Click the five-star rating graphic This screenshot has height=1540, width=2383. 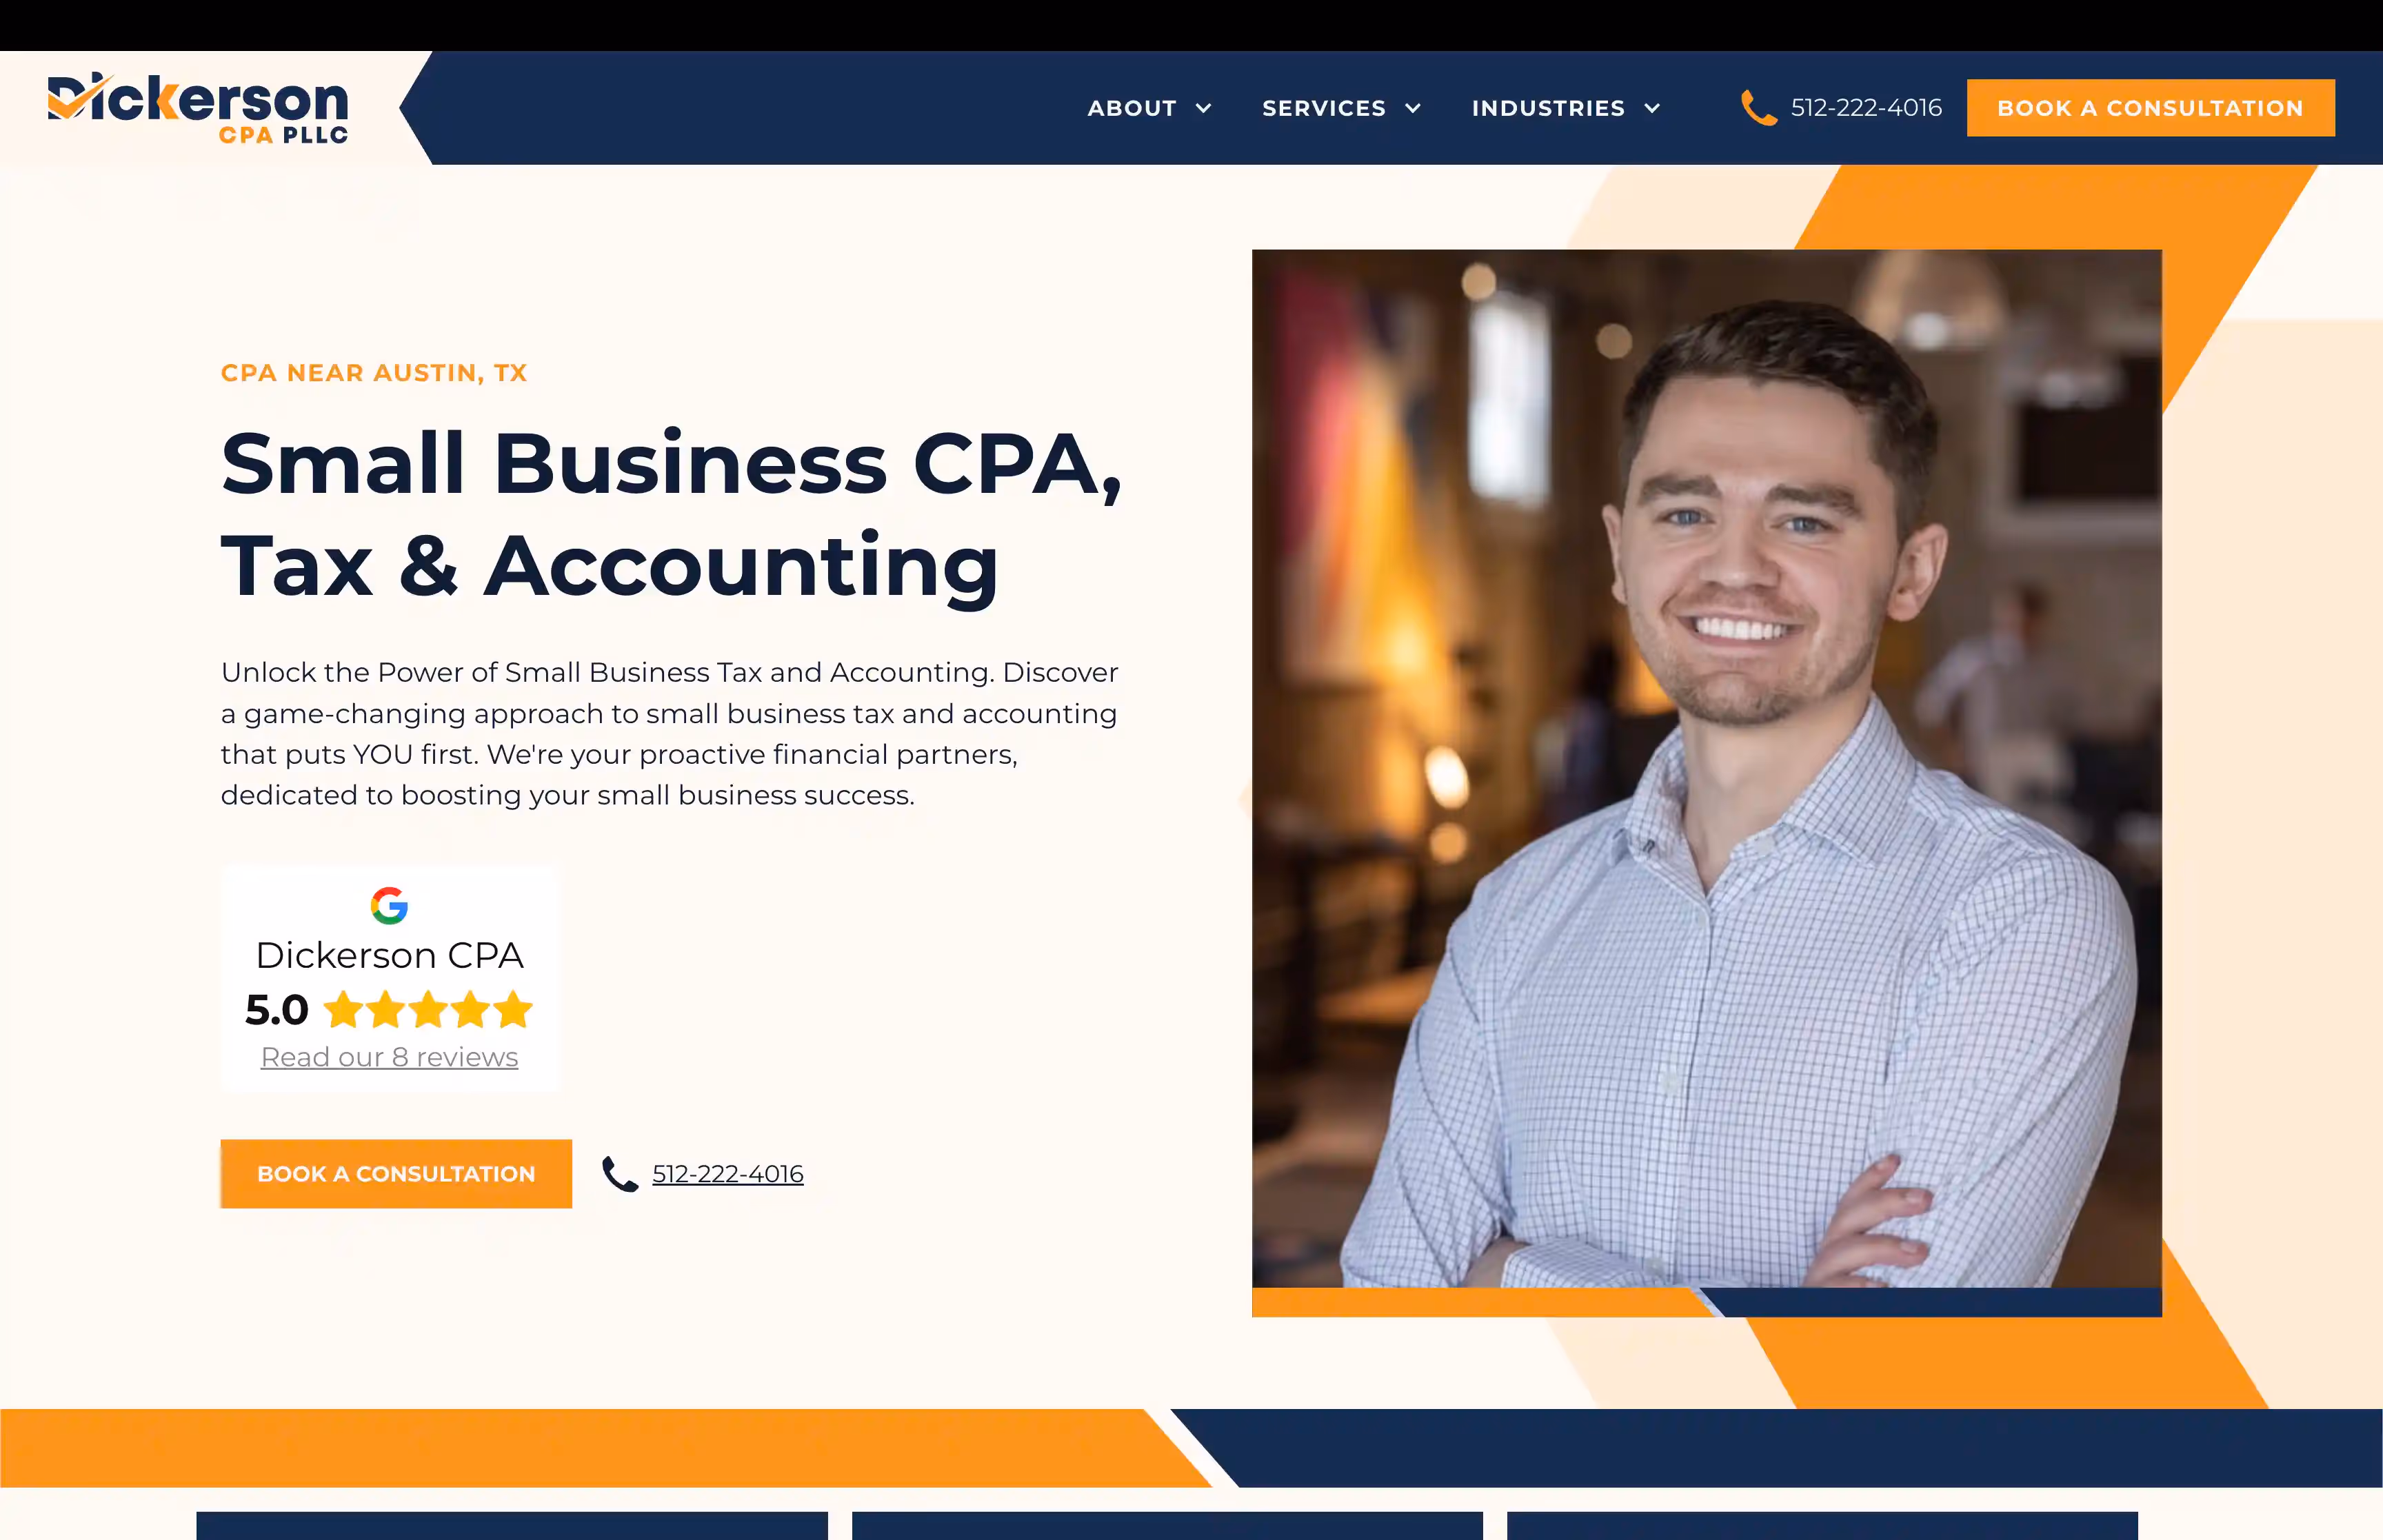coord(428,1010)
